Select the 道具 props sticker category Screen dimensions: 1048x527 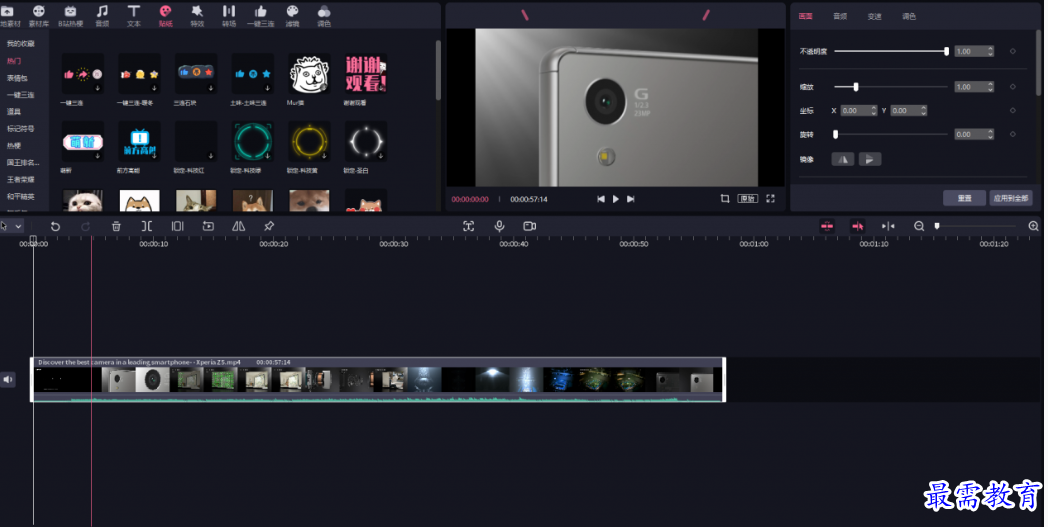[x=13, y=112]
